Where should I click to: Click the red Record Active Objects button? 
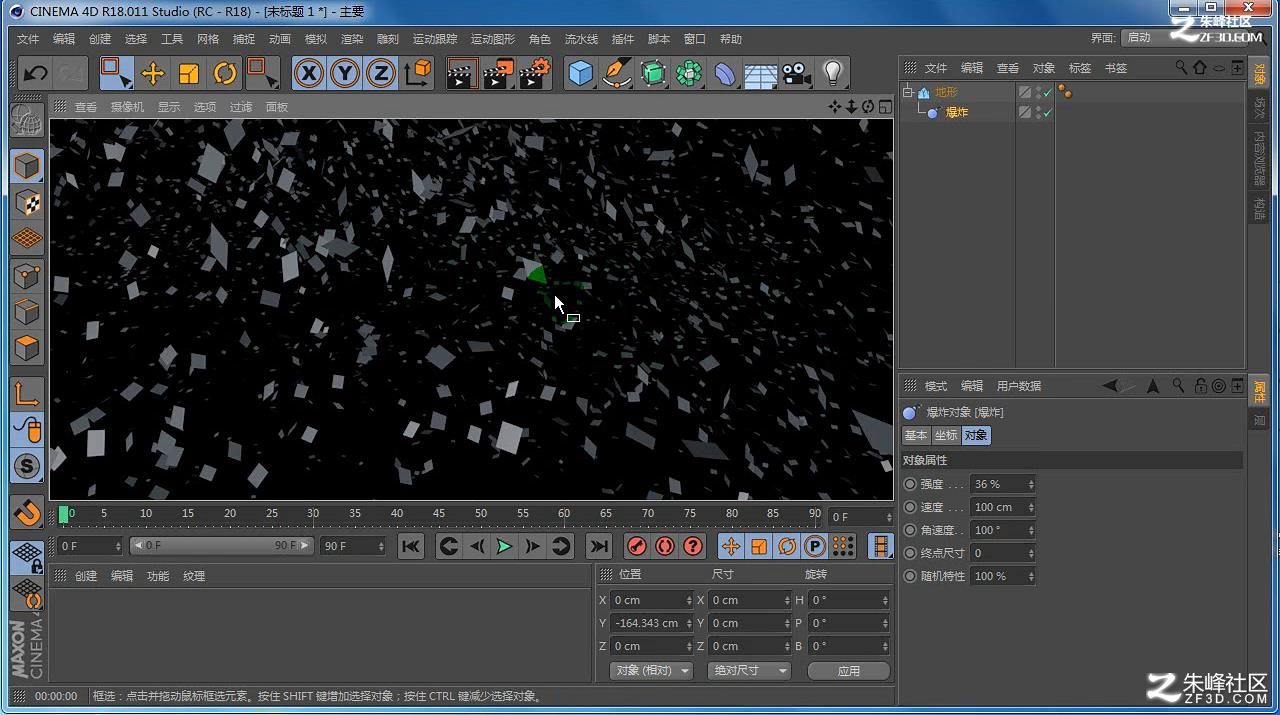[x=637, y=546]
